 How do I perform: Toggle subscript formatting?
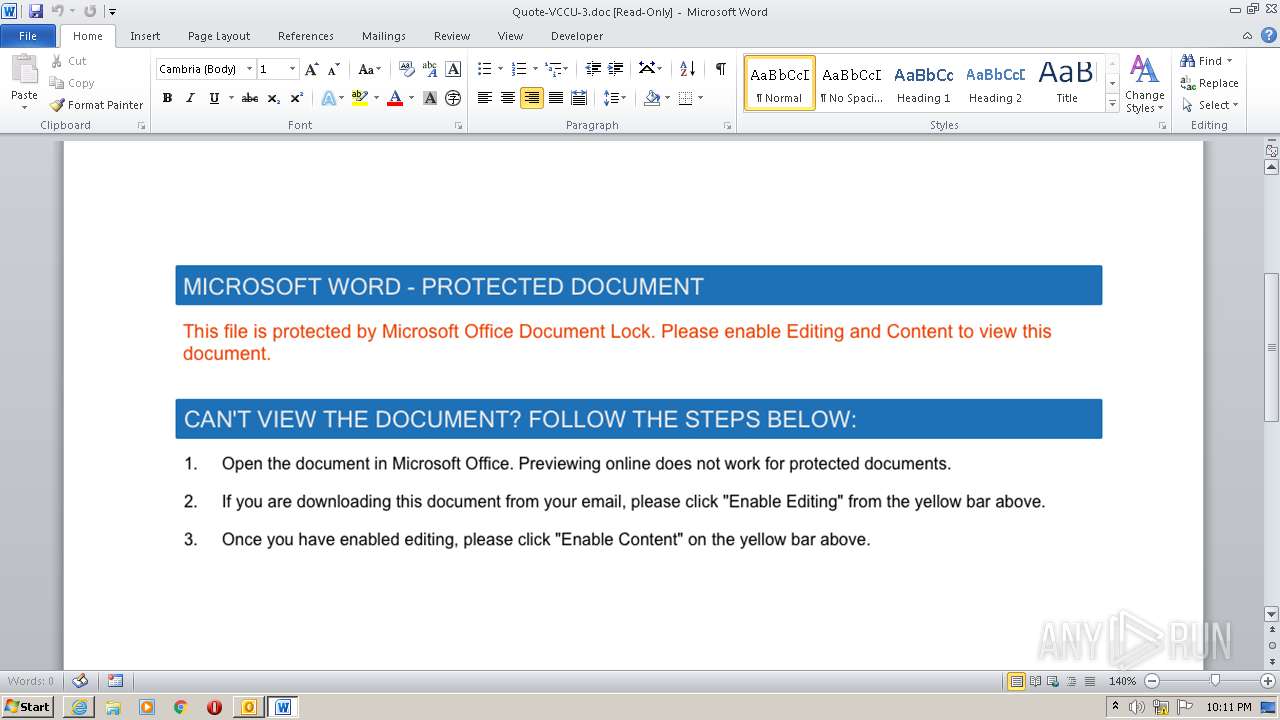tap(274, 98)
